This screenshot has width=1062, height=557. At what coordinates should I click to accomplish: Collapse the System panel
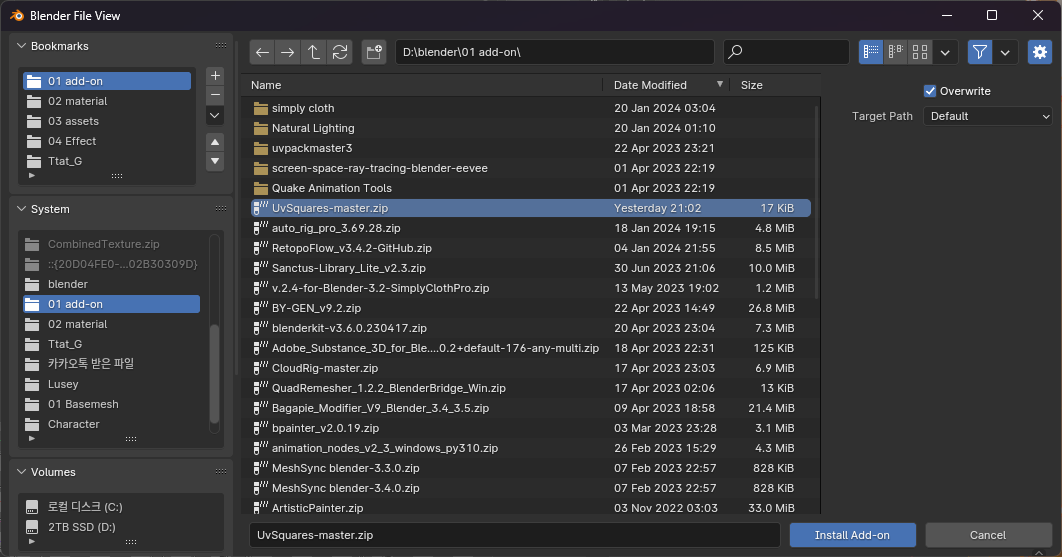(x=22, y=209)
